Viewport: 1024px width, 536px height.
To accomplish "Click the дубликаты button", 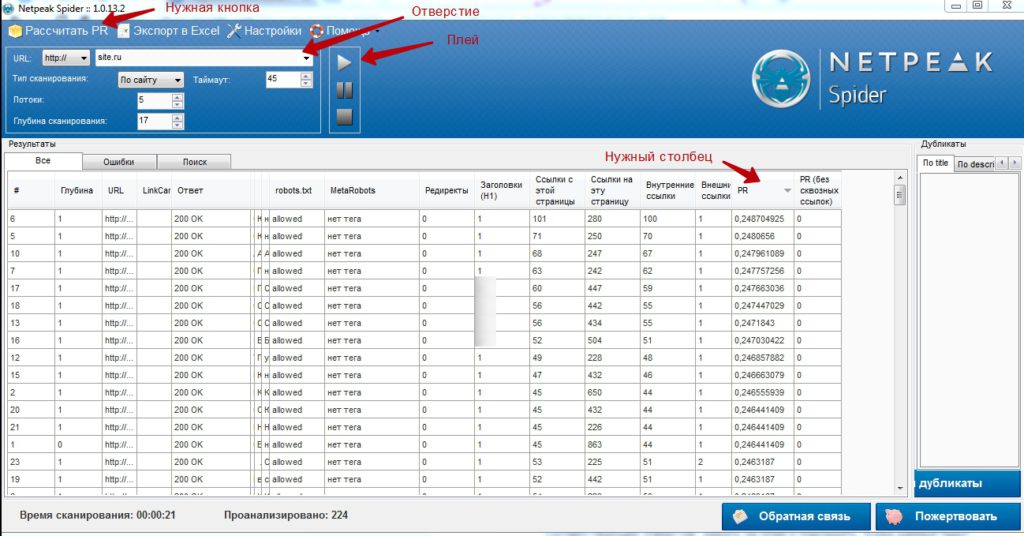I will pyautogui.click(x=967, y=484).
